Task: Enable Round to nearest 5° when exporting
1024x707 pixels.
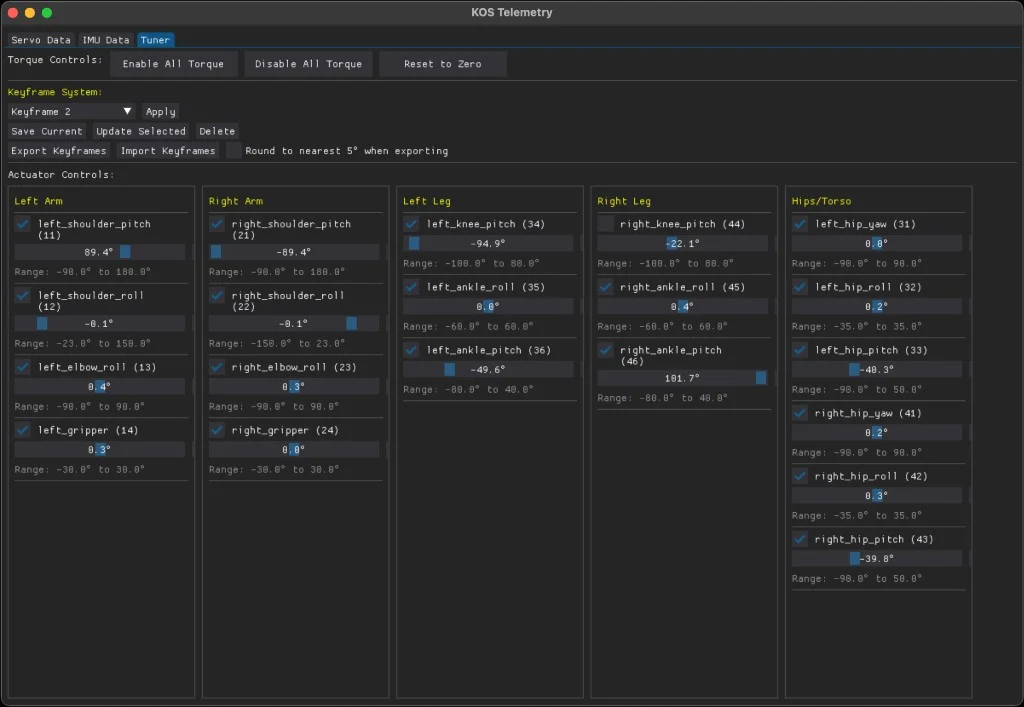Action: click(x=234, y=151)
